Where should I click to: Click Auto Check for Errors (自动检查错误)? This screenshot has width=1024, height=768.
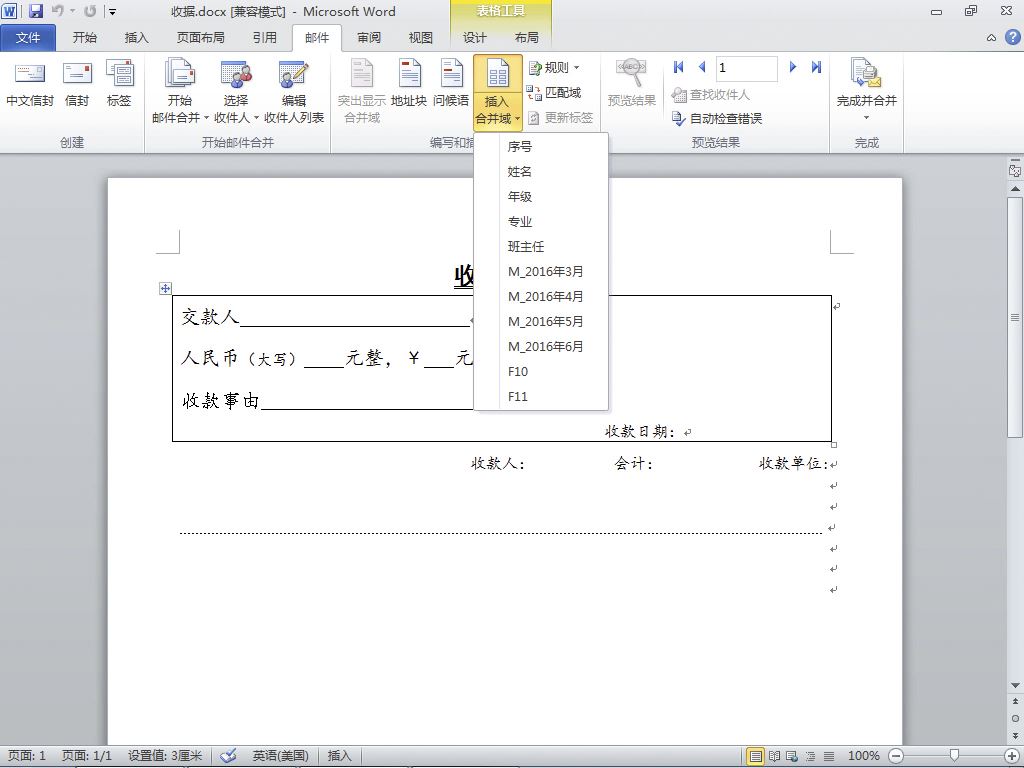click(x=717, y=118)
